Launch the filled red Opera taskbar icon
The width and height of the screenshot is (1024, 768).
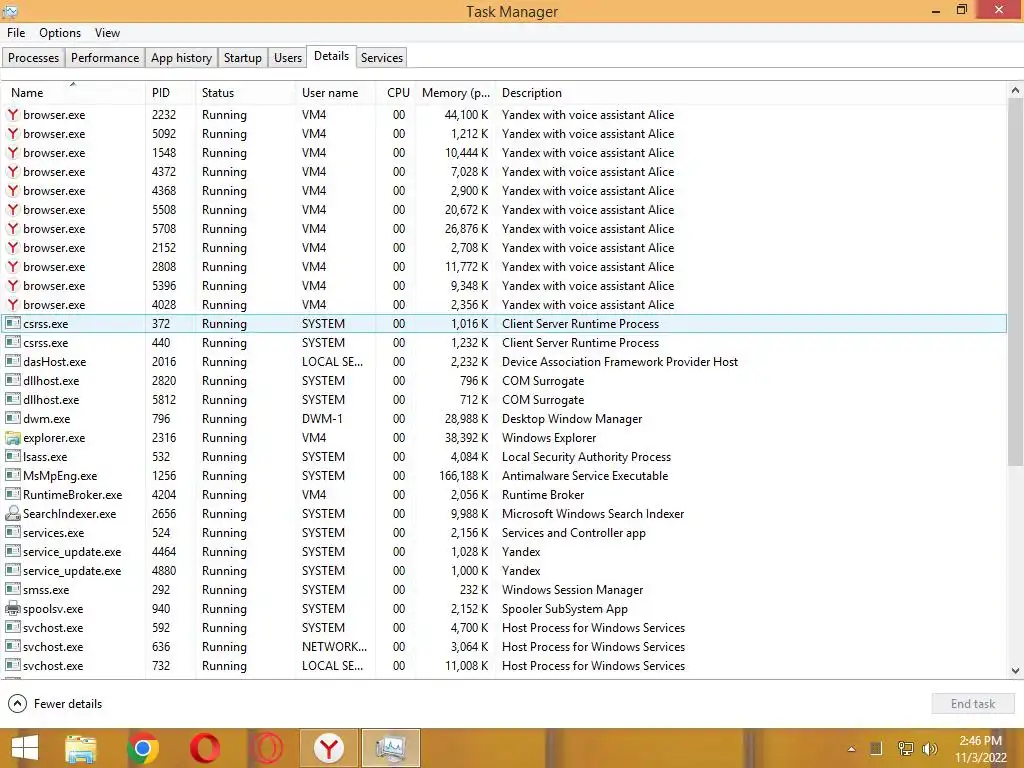[205, 748]
